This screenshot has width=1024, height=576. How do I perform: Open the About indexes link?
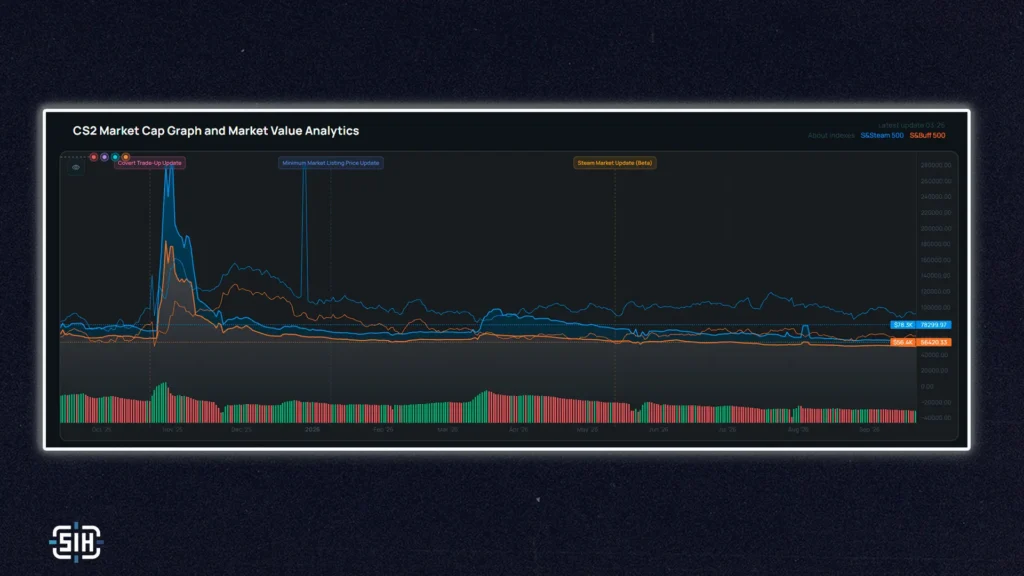pos(831,136)
